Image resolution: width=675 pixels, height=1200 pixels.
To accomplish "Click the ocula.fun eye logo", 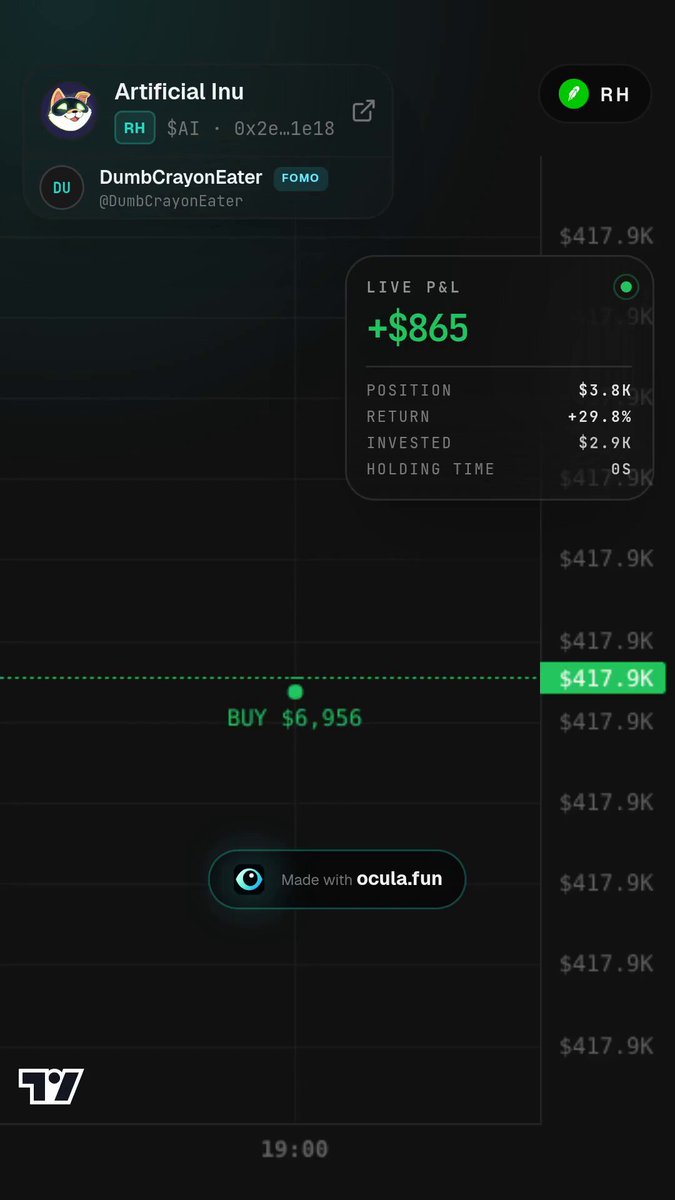I will tap(249, 879).
